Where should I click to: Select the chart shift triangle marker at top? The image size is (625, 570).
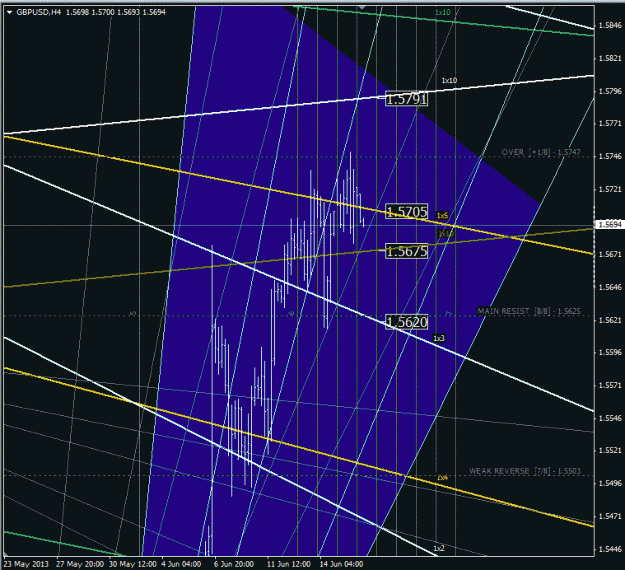tap(362, 7)
